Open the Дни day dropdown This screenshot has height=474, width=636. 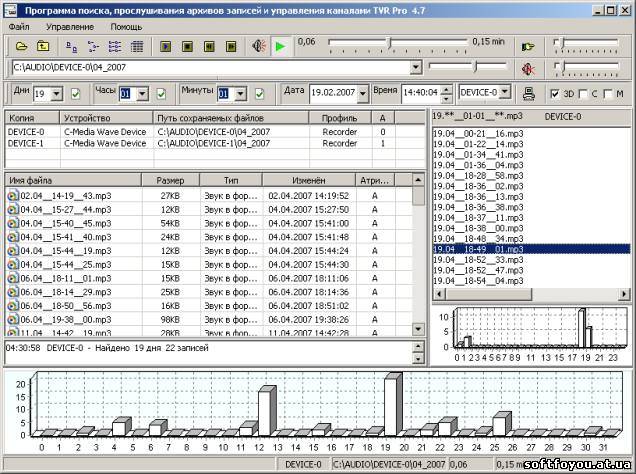pyautogui.click(x=58, y=93)
